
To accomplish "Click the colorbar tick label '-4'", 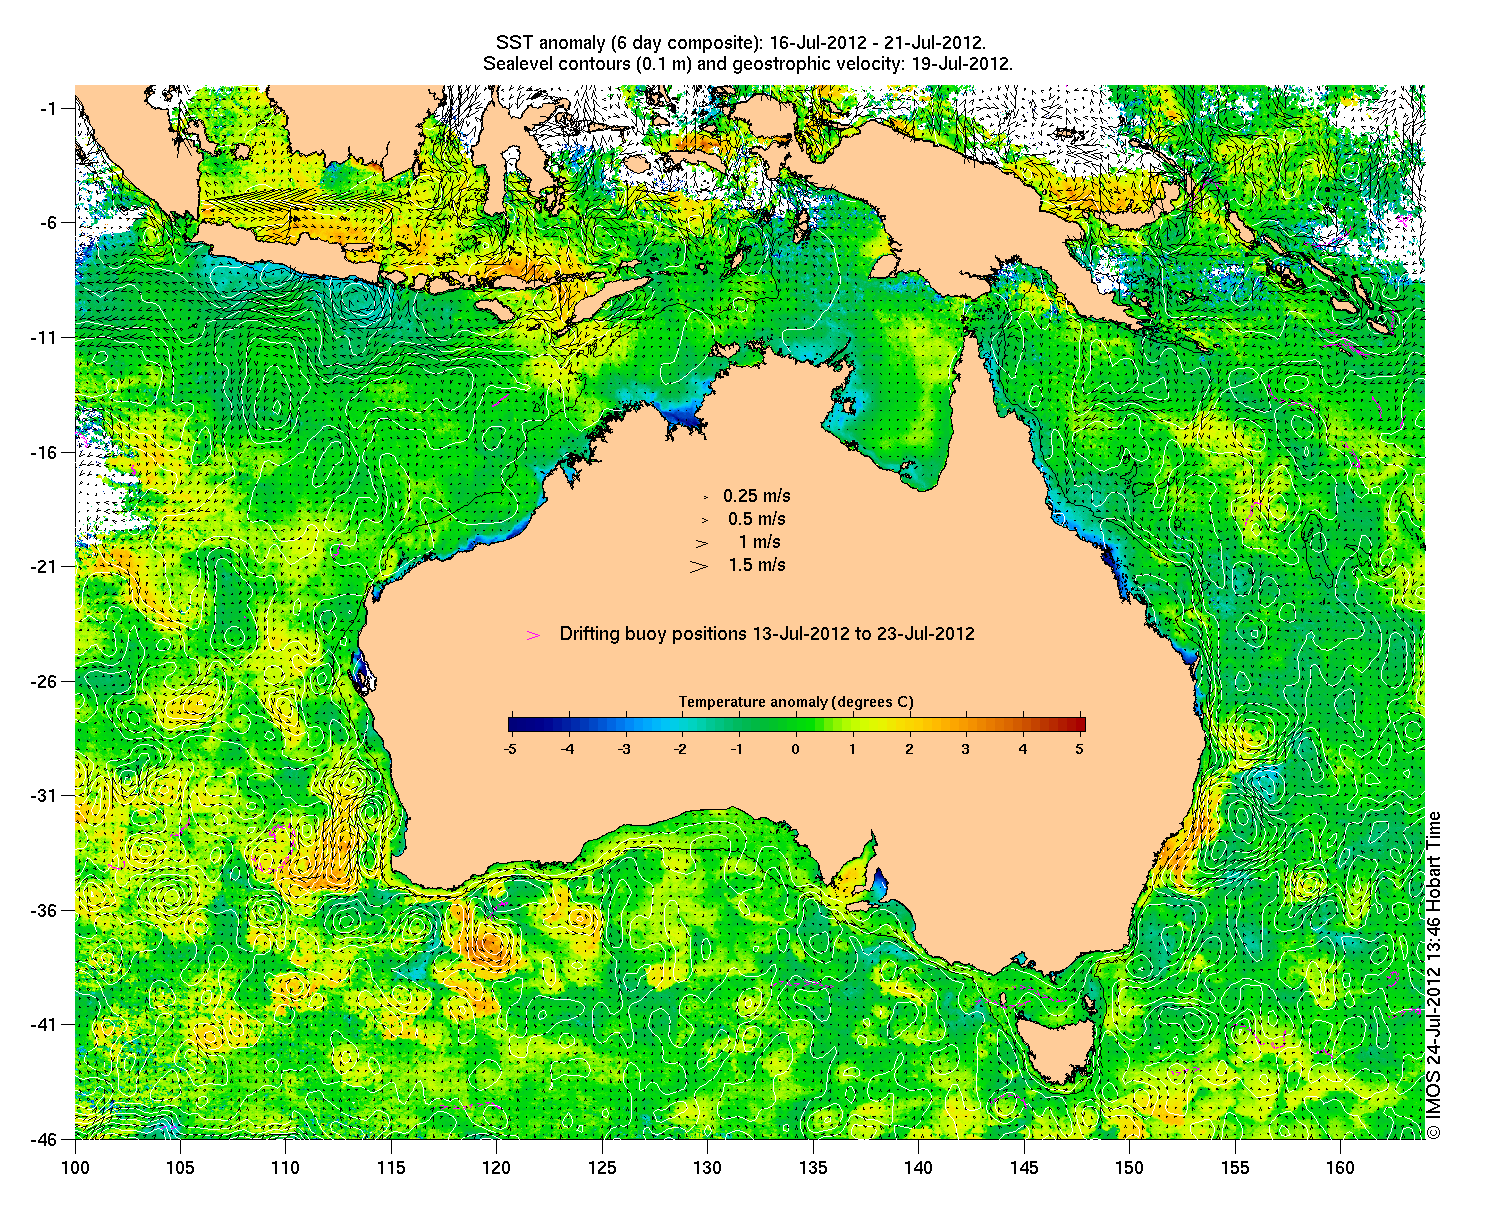I will point(567,748).
